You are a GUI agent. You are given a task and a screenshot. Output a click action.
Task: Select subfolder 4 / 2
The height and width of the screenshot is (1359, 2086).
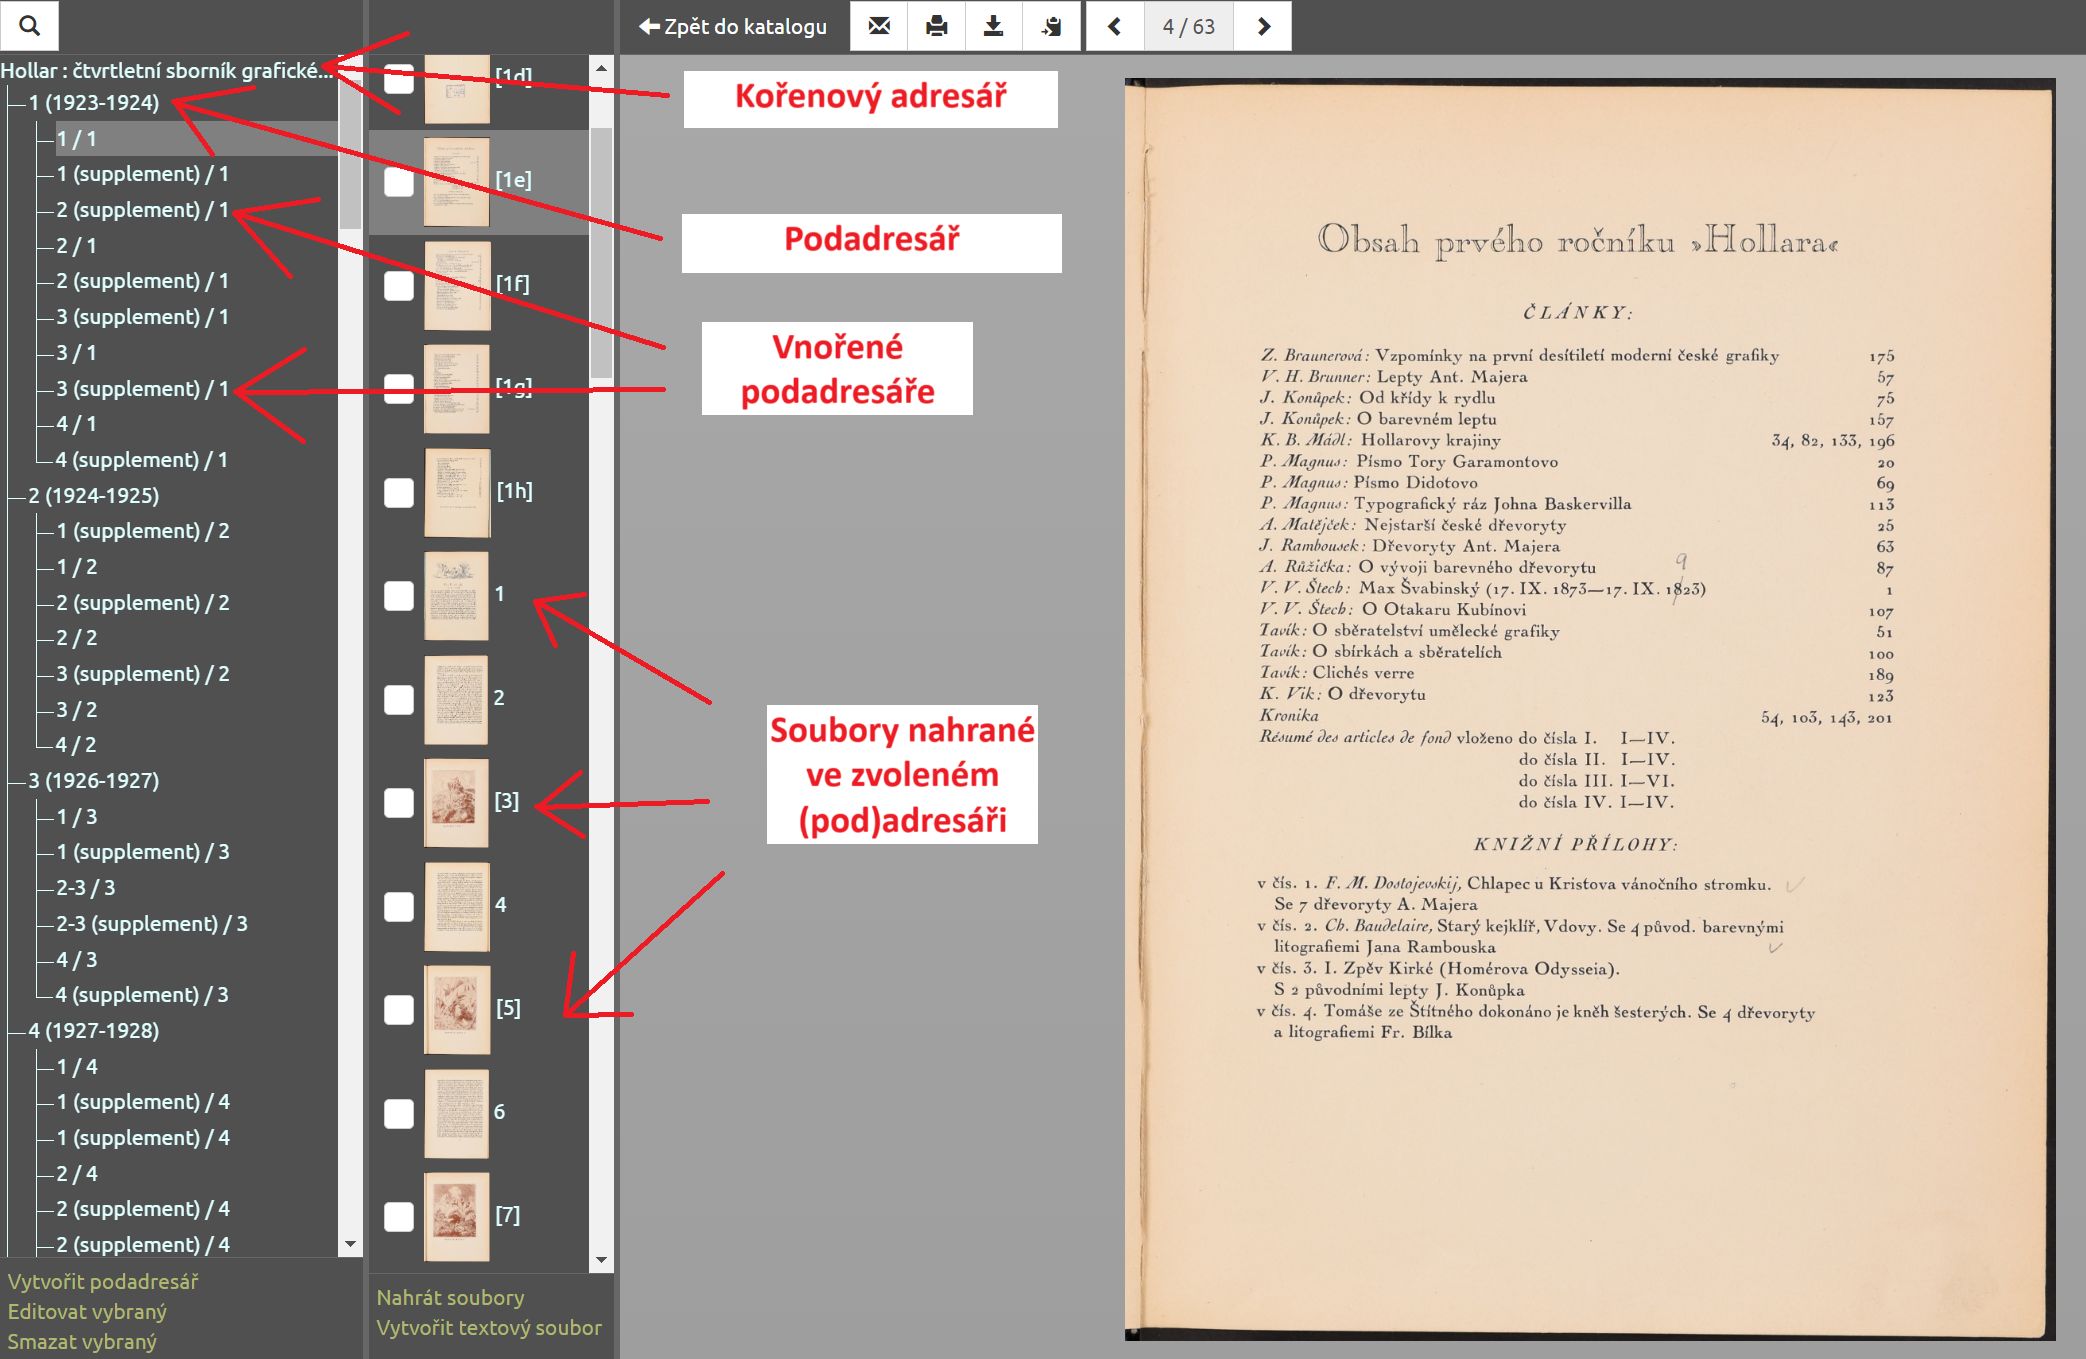77,745
